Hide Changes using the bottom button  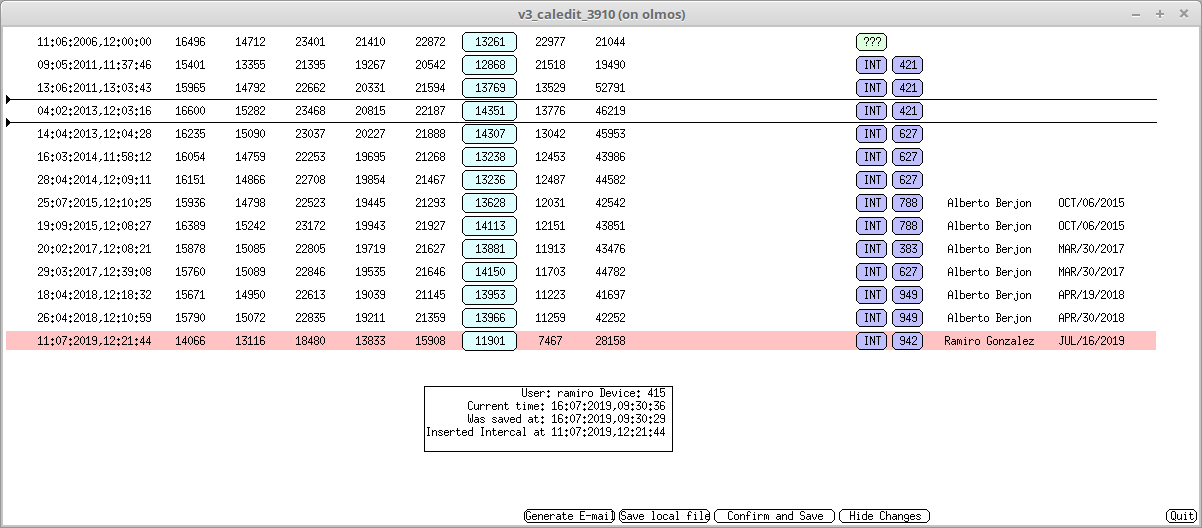tap(884, 516)
